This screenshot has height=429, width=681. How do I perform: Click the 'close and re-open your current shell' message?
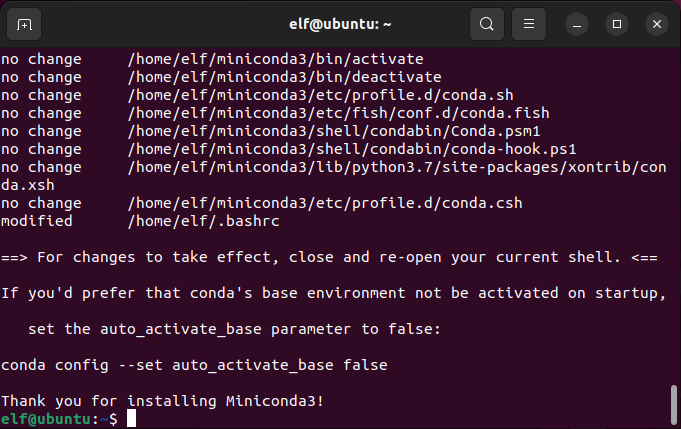pyautogui.click(x=455, y=257)
